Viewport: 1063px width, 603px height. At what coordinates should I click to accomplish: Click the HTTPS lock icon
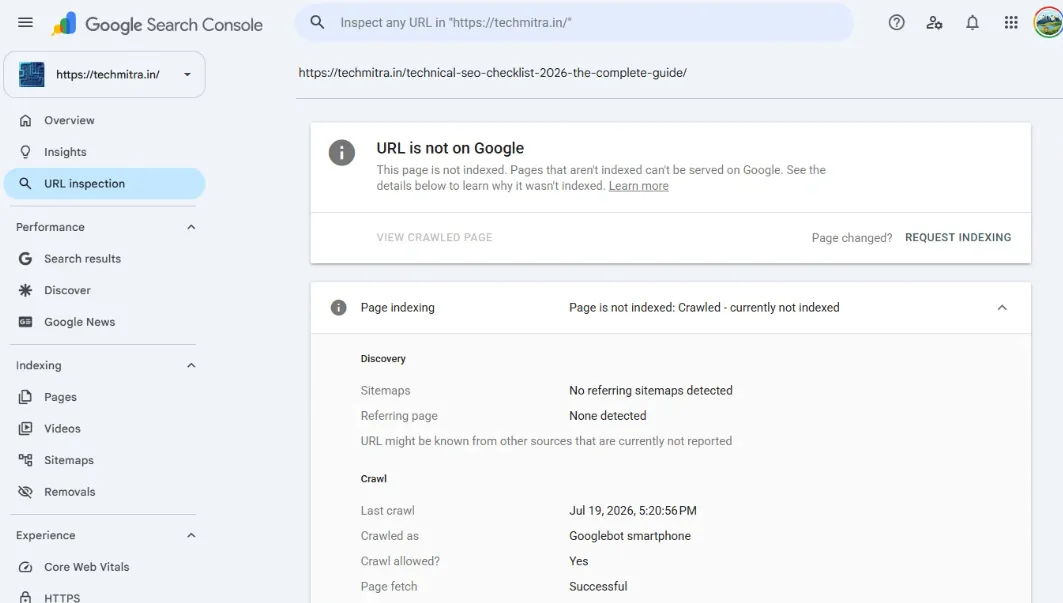point(25,598)
